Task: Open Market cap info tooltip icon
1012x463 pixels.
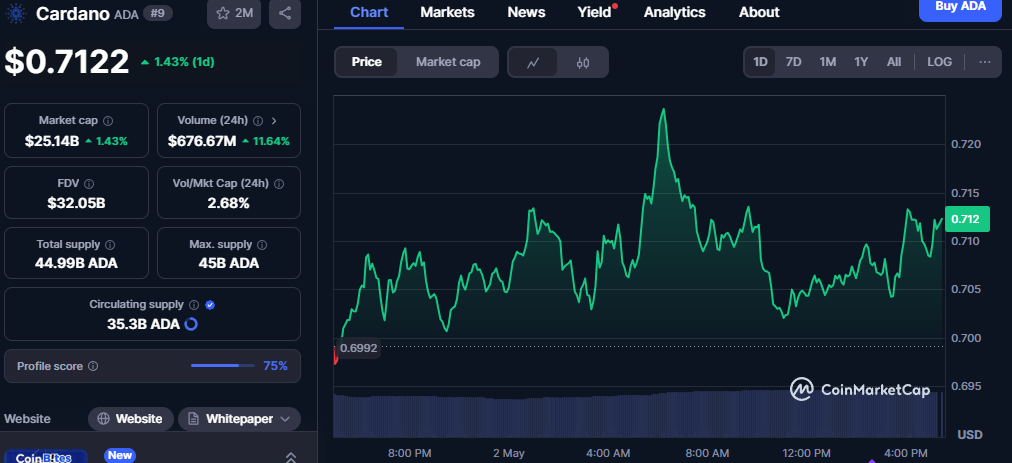Action: point(108,121)
